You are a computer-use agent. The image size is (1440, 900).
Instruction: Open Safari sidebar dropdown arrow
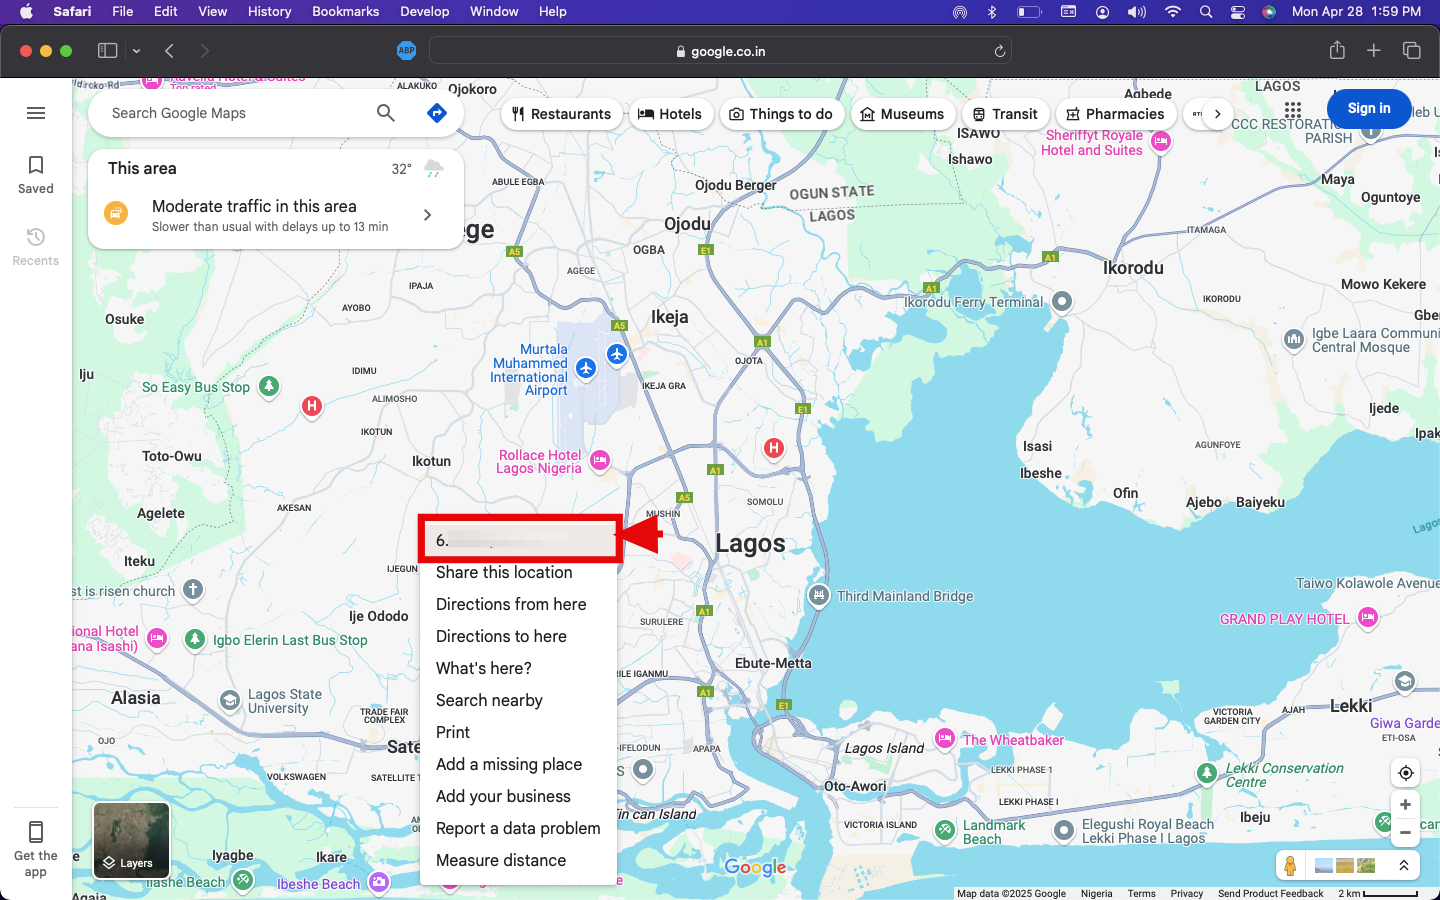click(x=136, y=51)
